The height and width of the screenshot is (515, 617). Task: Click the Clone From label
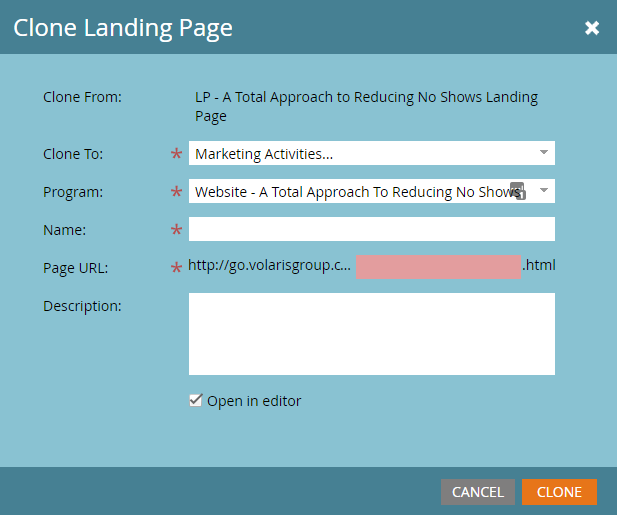point(82,97)
